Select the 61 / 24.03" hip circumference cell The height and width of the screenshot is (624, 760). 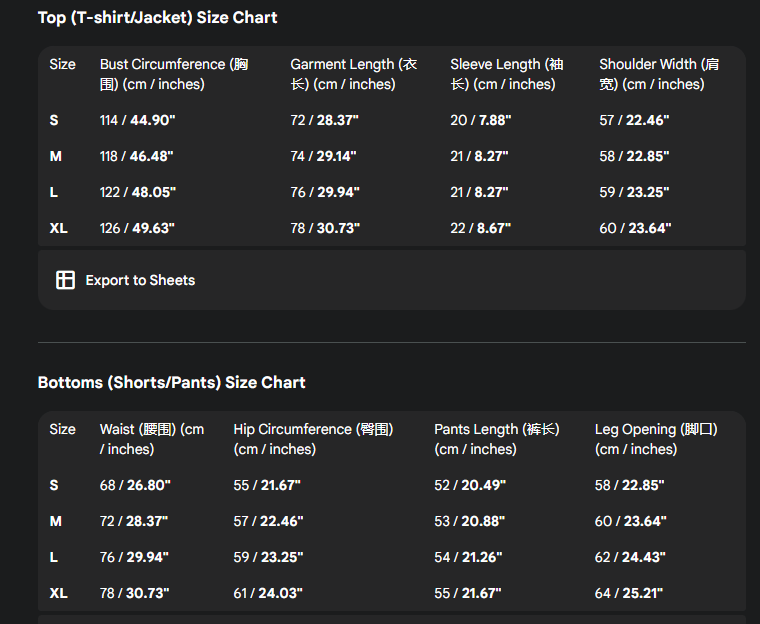coord(267,593)
